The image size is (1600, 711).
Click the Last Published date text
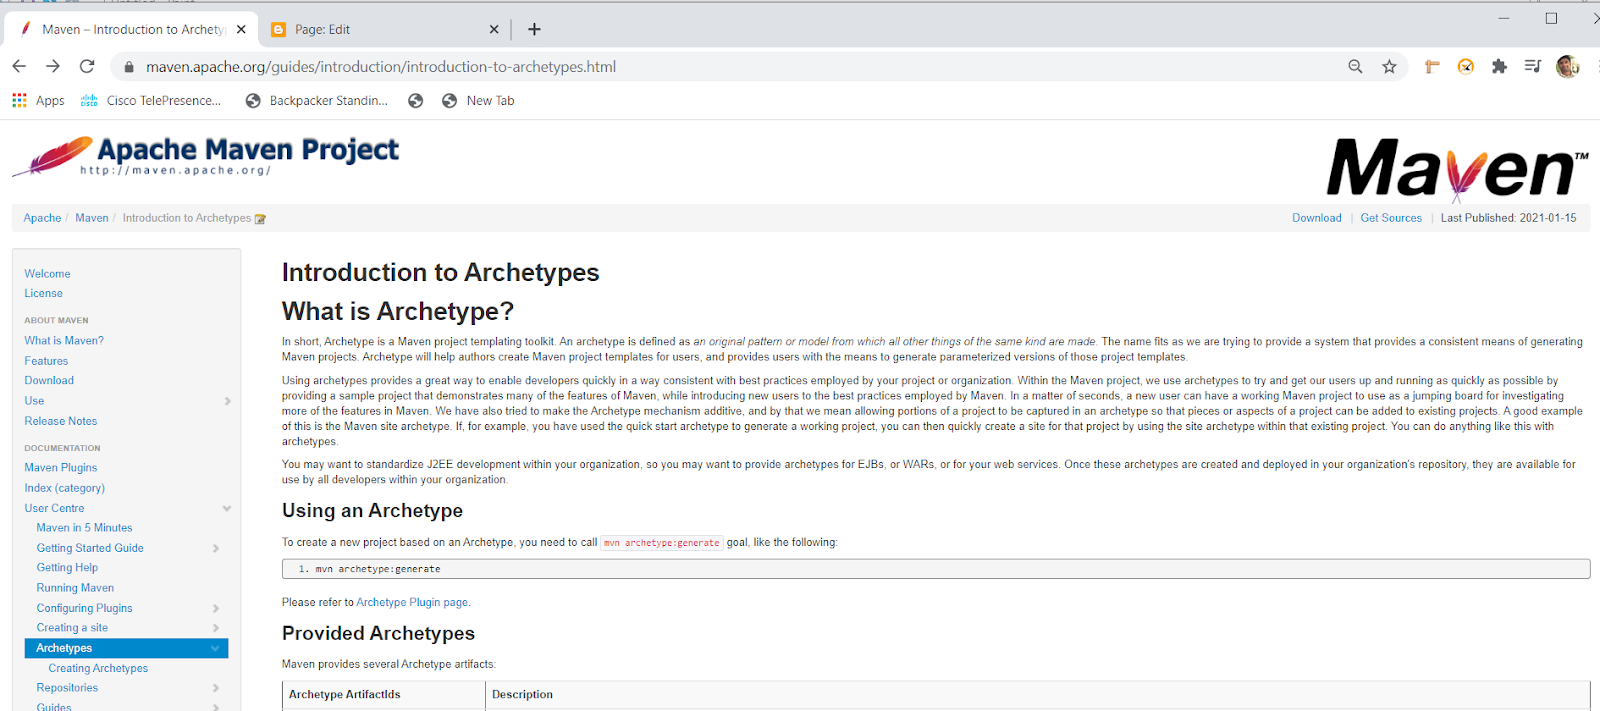click(x=1508, y=218)
